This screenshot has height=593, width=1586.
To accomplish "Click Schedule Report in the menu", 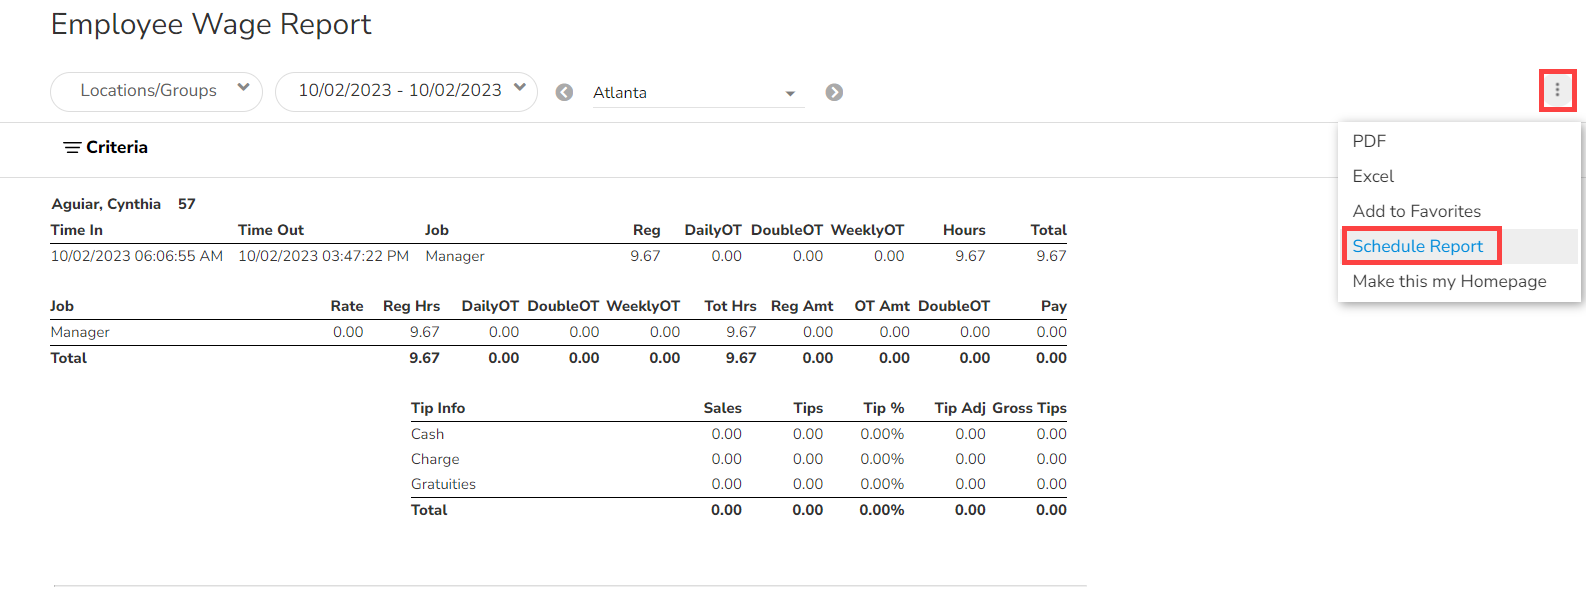I will tap(1417, 246).
